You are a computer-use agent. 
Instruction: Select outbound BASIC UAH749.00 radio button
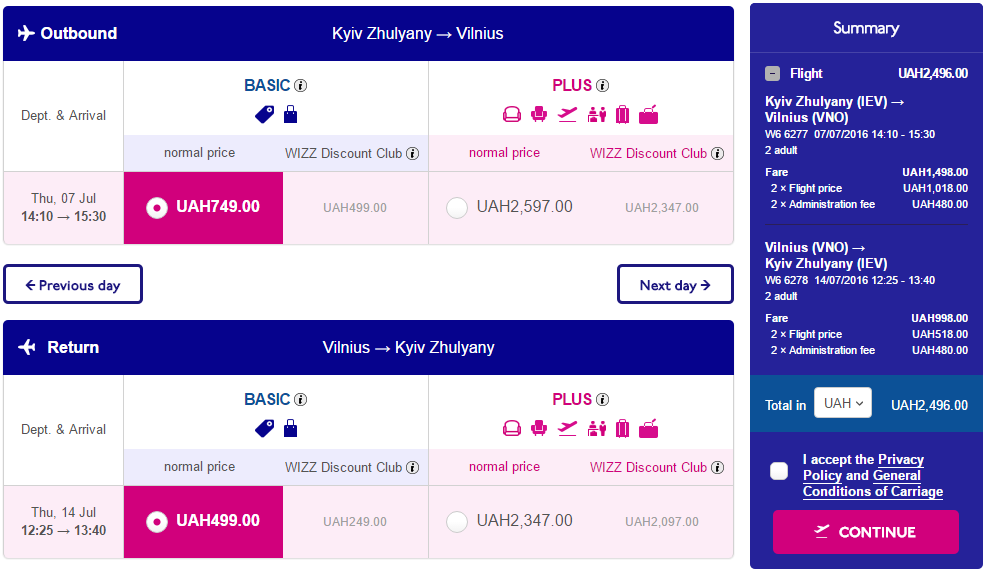(x=157, y=208)
